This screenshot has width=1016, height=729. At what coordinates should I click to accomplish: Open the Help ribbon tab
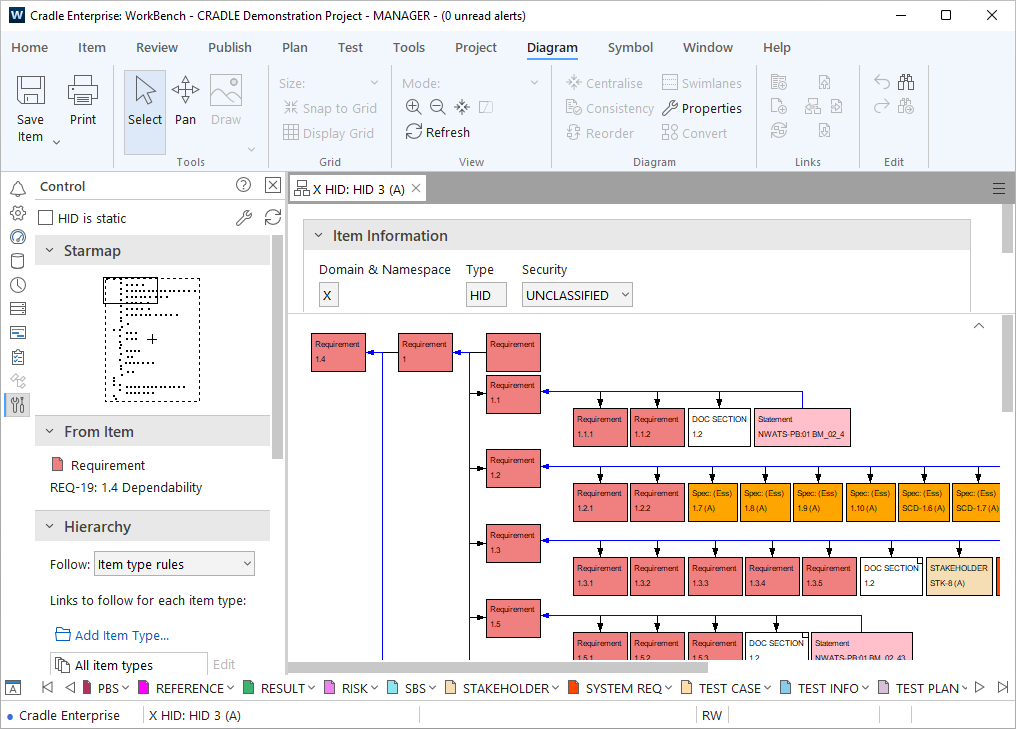pyautogui.click(x=776, y=47)
